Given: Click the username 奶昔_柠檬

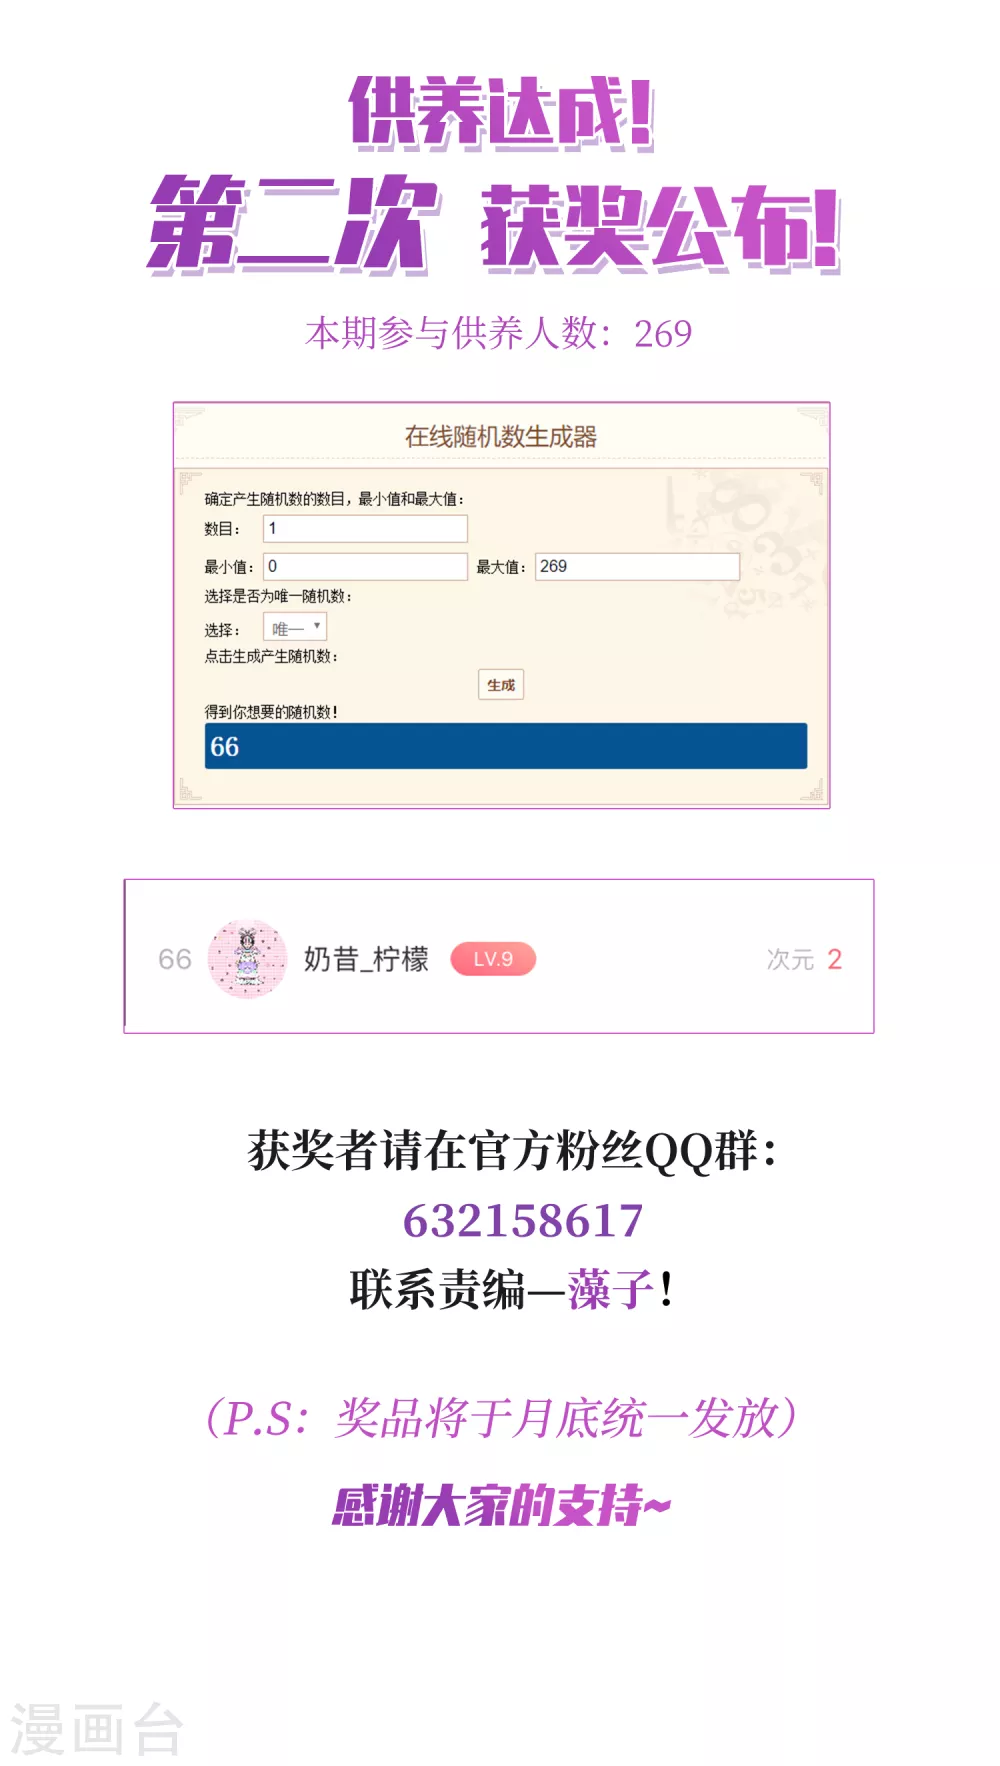Looking at the screenshot, I should (366, 959).
